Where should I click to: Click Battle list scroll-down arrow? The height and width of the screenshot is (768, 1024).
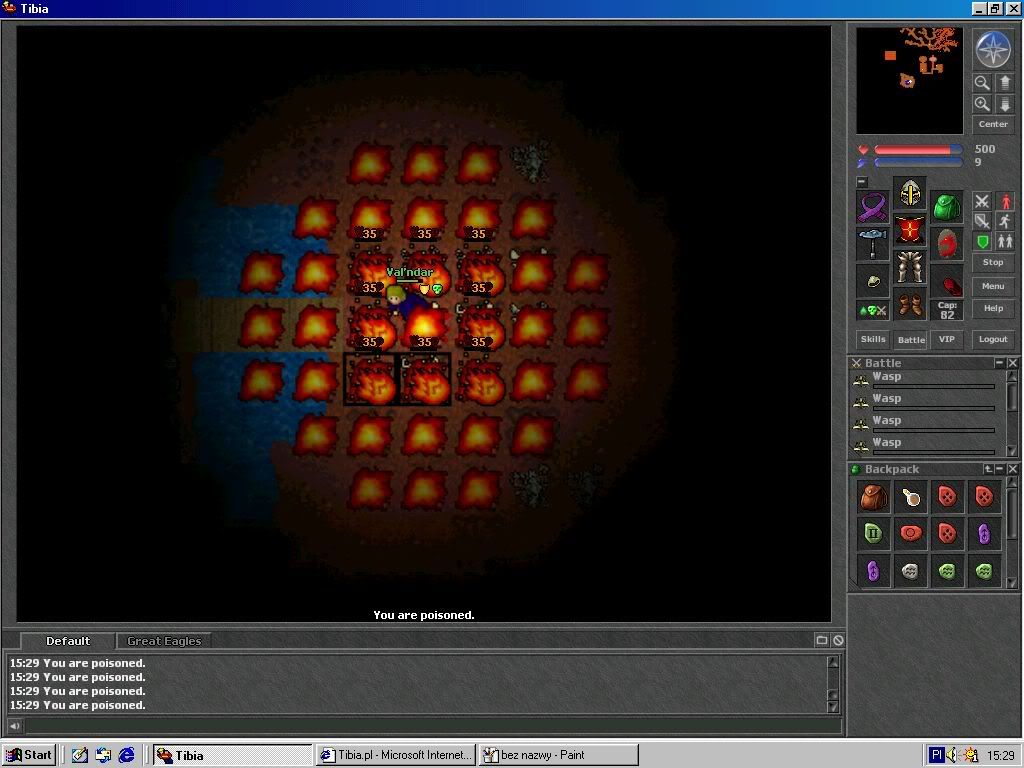point(1012,451)
